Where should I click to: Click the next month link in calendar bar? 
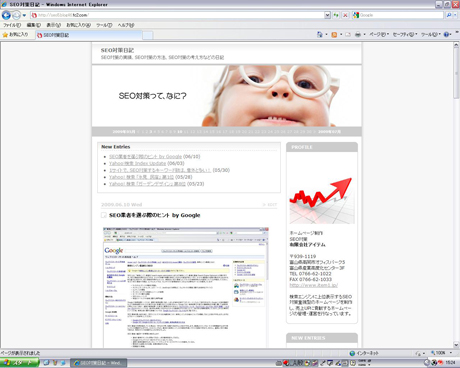(329, 132)
